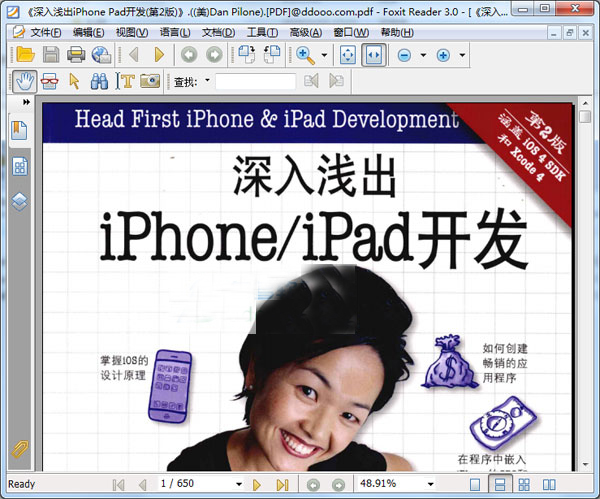Screen dimensions: 600x499
Task: Open Search with the binoculars icon
Action: tap(99, 81)
